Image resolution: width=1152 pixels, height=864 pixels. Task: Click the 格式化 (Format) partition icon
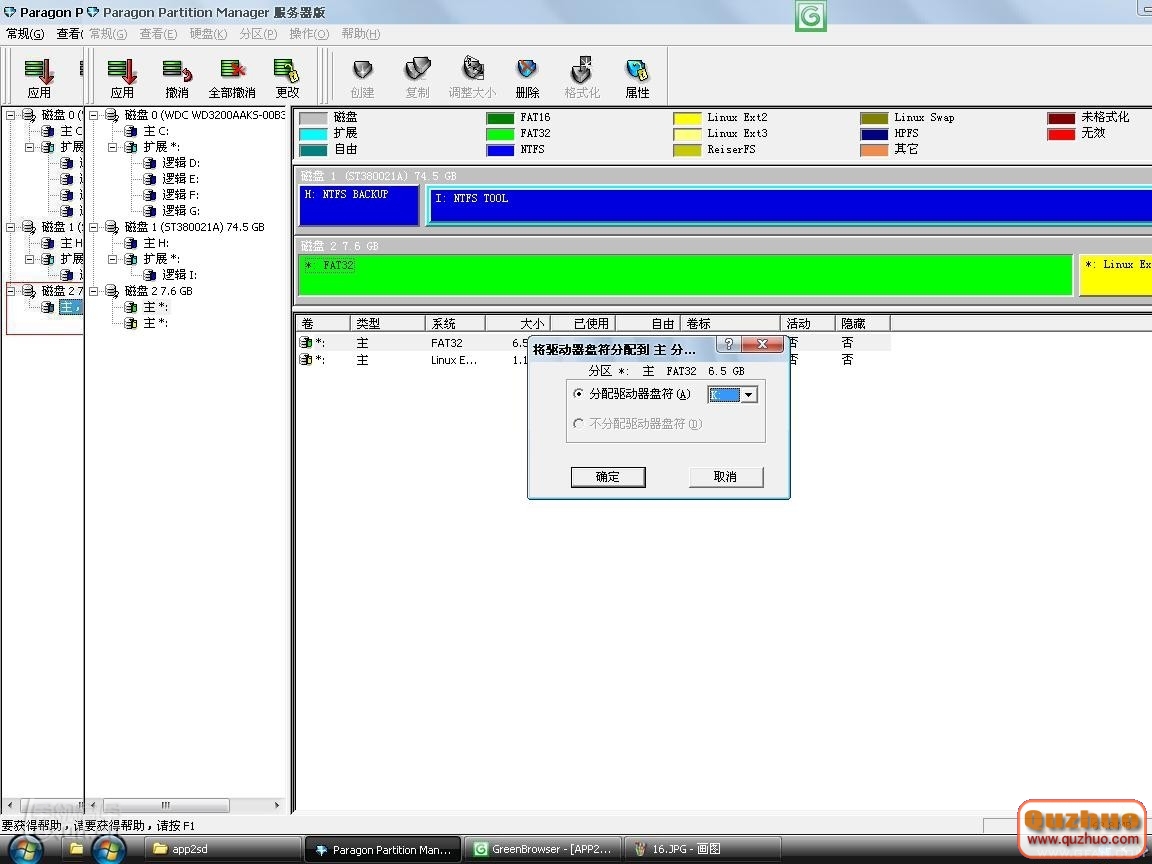click(x=582, y=77)
